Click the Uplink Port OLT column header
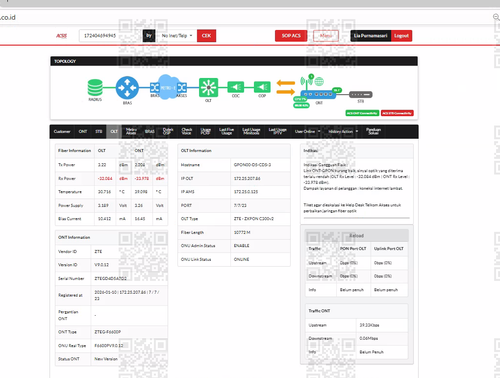500x378 pixels. pos(389,249)
